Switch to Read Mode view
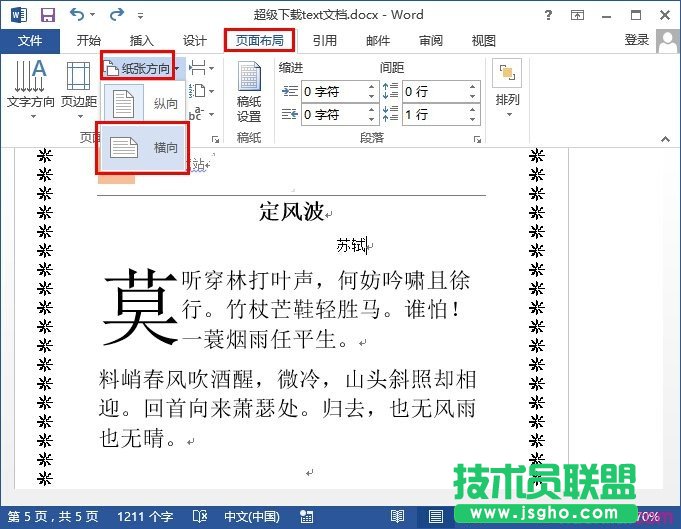This screenshot has width=681, height=529. click(397, 516)
